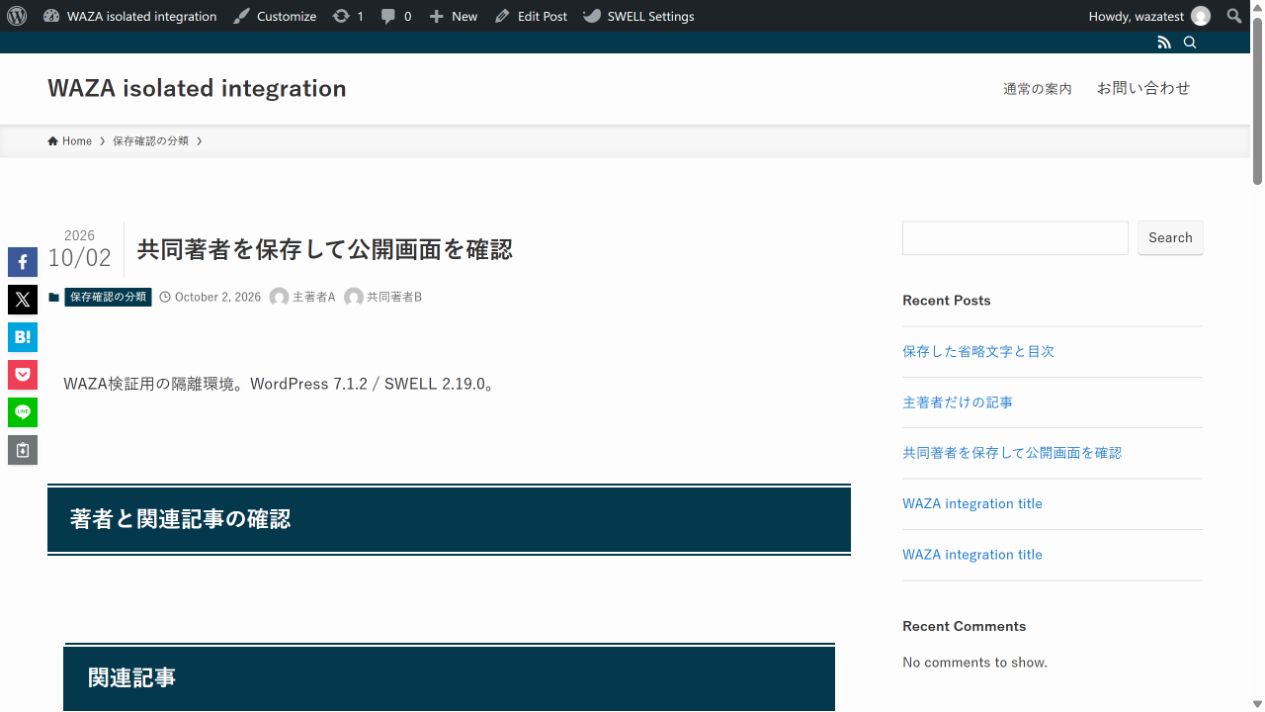
Task: Share the post on X
Action: (23, 299)
